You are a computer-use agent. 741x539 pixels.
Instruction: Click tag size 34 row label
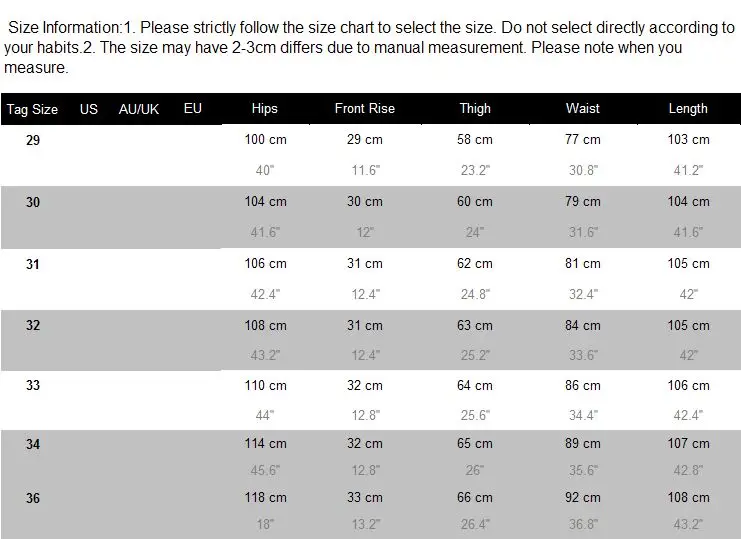(x=33, y=444)
